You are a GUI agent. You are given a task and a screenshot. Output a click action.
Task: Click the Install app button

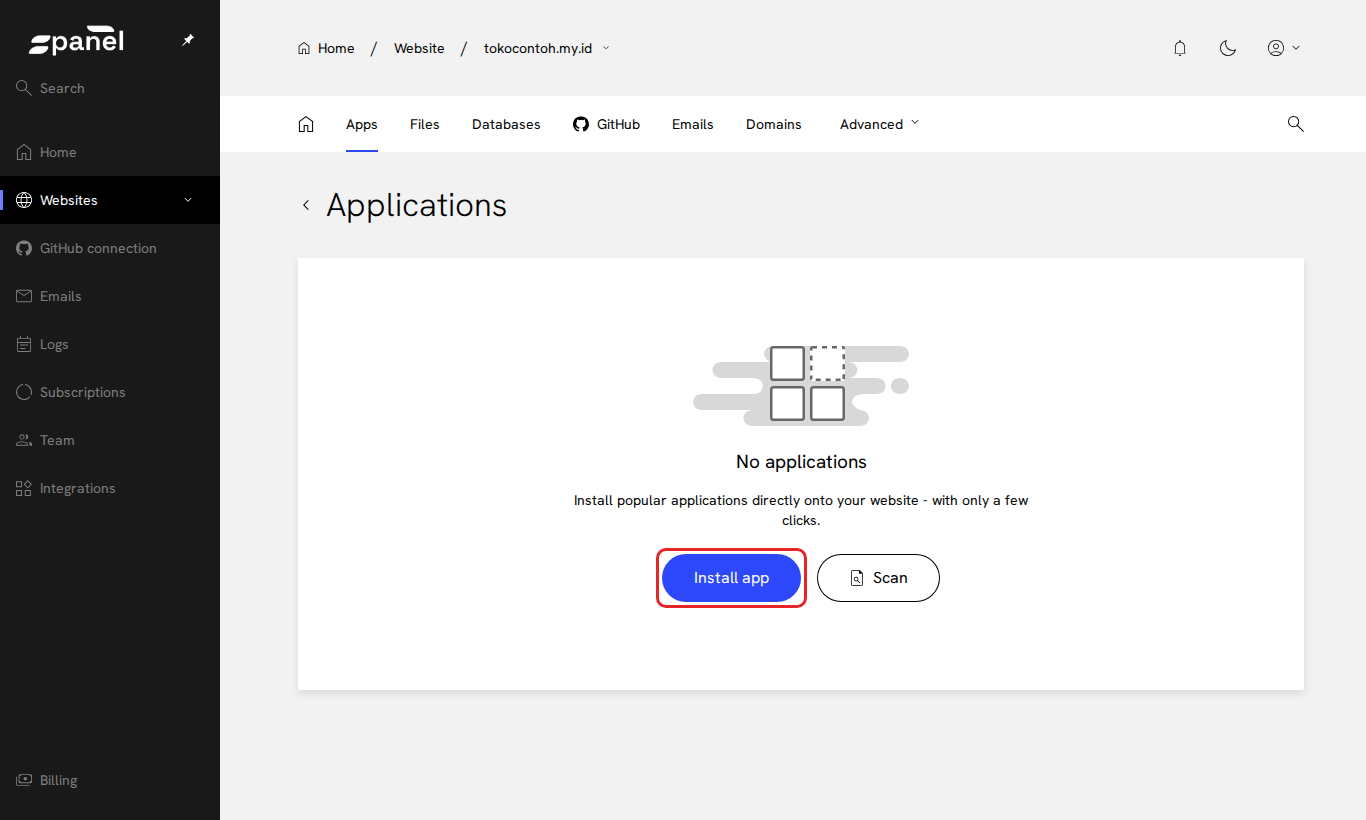coord(731,578)
